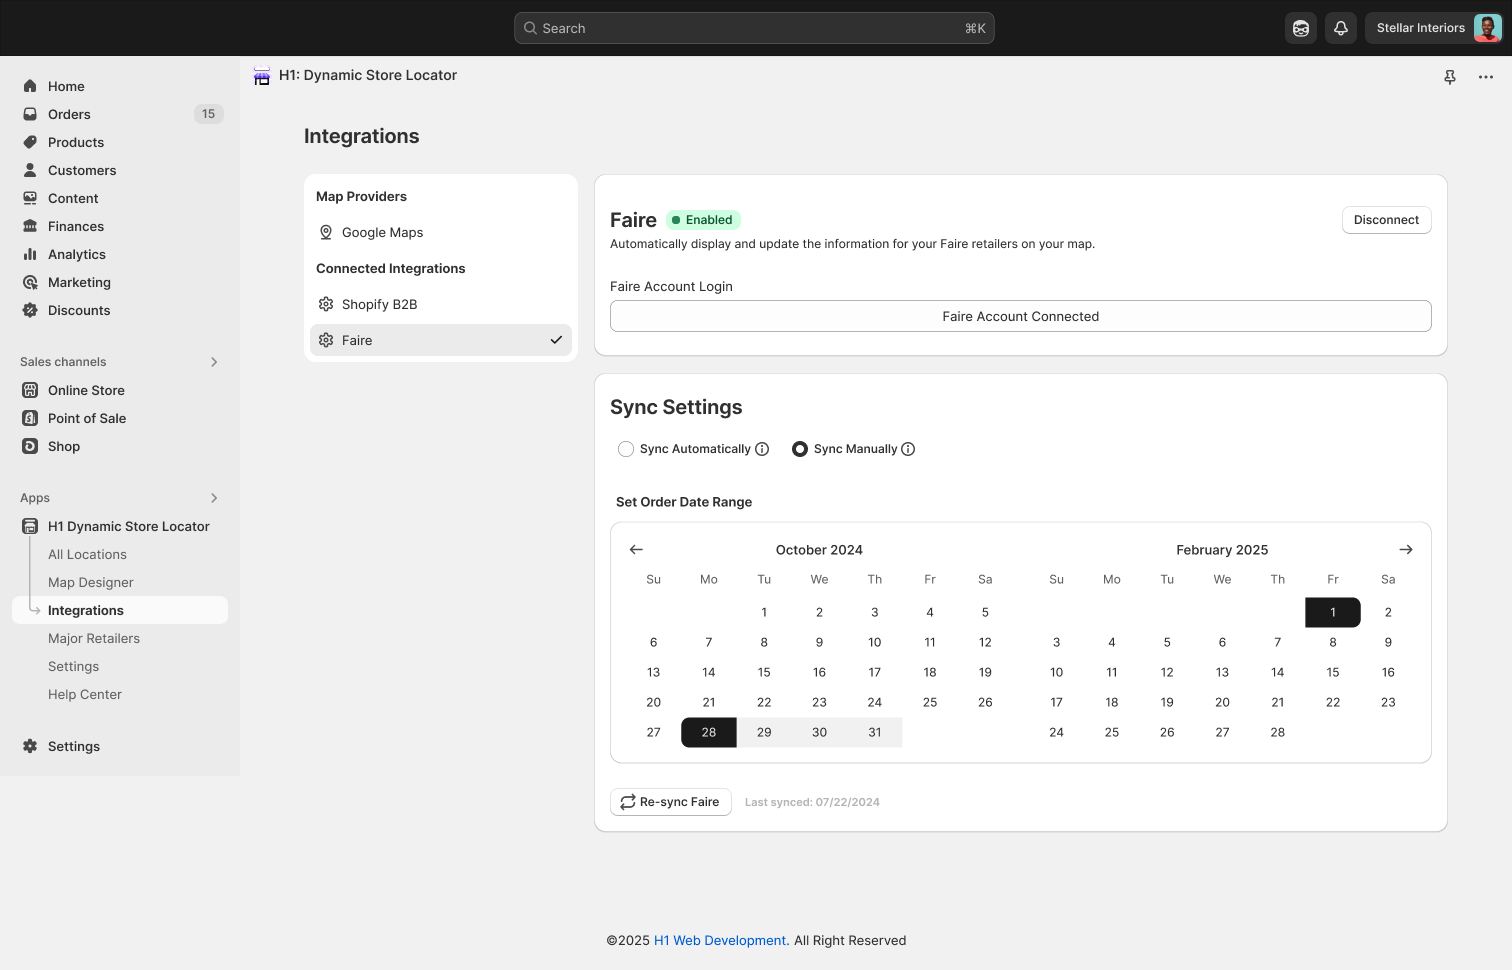Click the Orders count badge 15
Screen dimensions: 1512x970
(208, 114)
